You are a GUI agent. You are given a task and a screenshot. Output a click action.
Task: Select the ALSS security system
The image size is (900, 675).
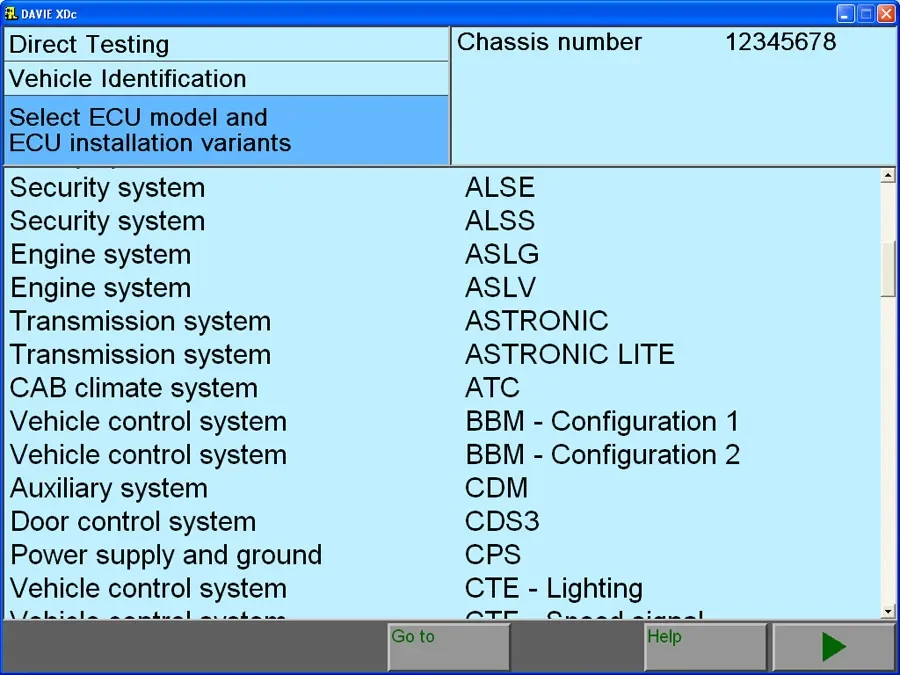tap(499, 221)
